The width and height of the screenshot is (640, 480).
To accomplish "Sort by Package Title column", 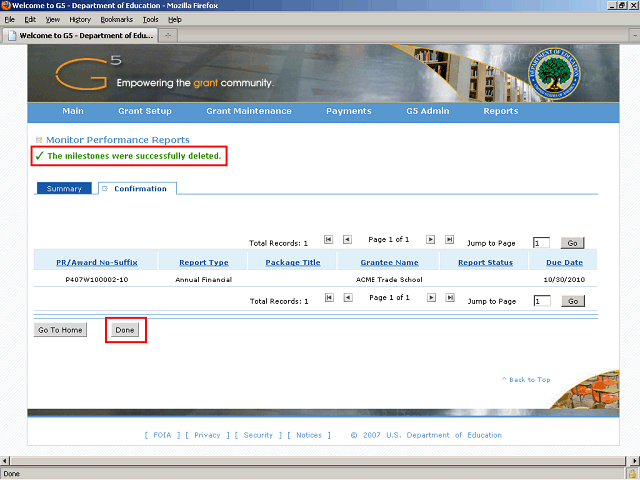I will point(293,262).
